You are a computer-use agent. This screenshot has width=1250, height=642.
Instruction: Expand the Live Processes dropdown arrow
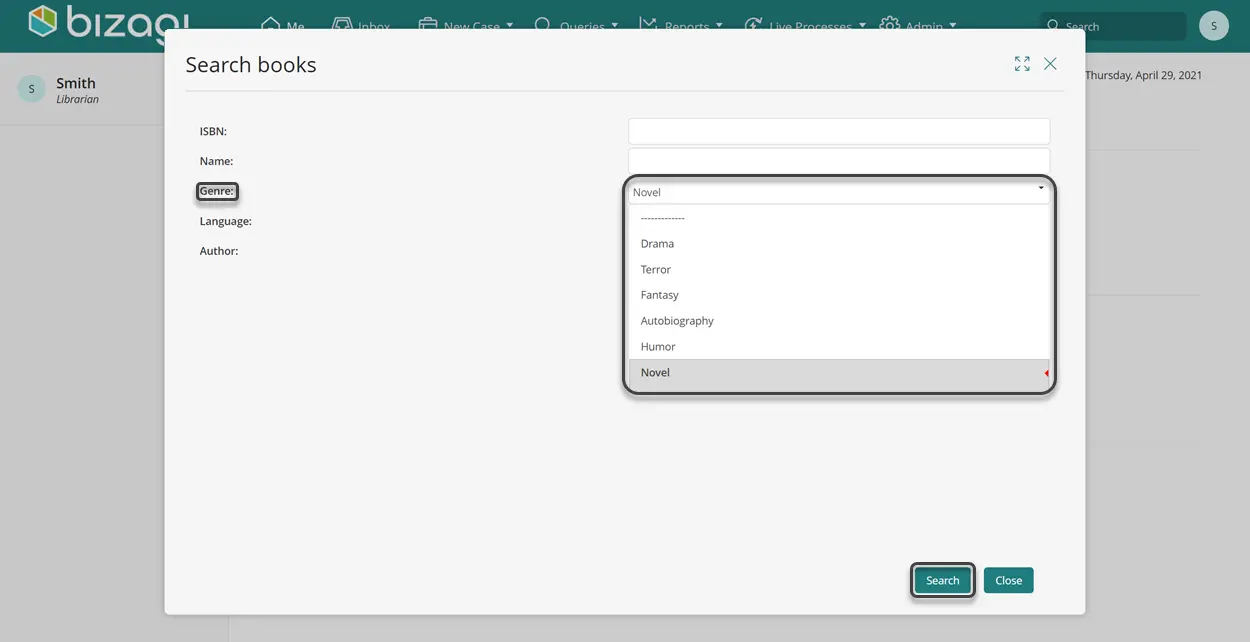coord(862,26)
